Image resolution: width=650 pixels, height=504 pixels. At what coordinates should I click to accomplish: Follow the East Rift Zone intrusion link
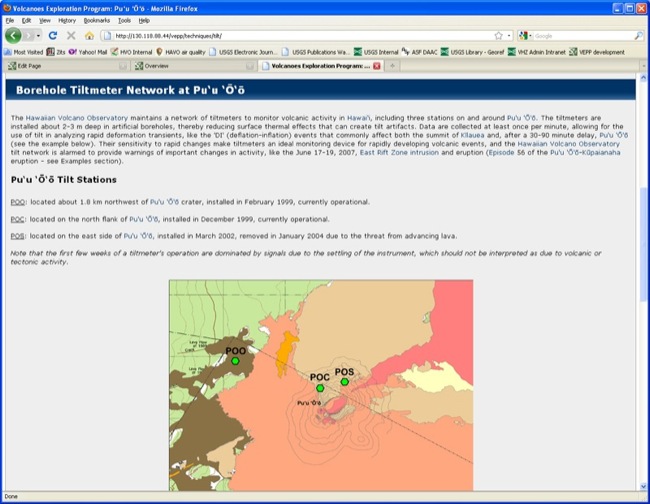click(399, 153)
